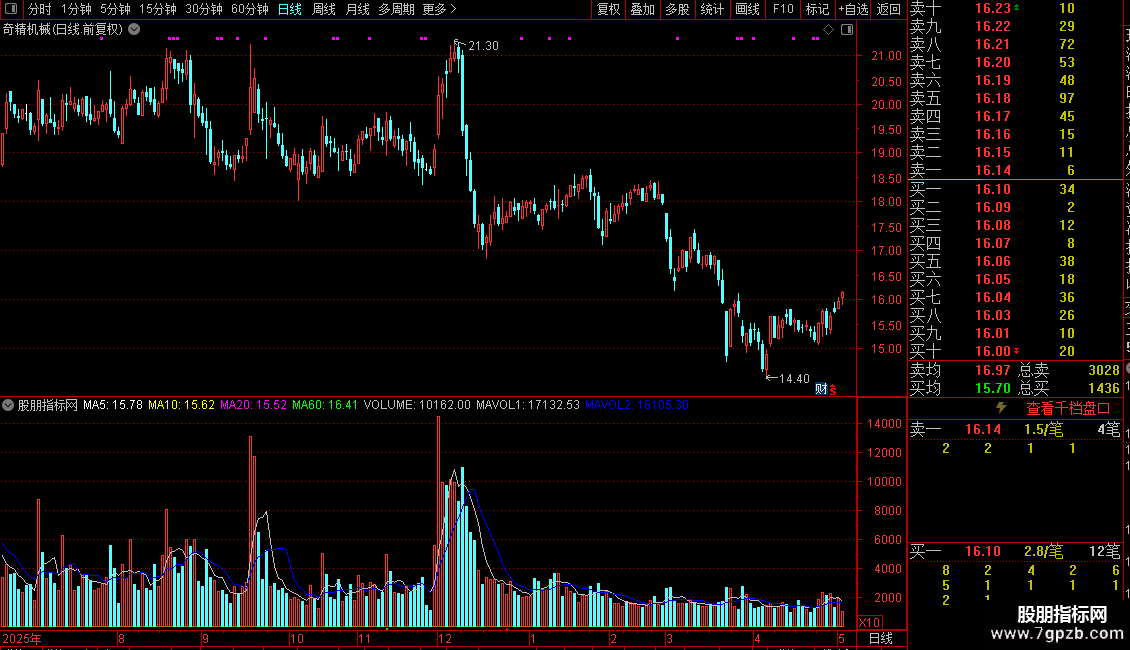Open 查看千档盘口 link
1130x650 pixels.
click(x=1068, y=409)
